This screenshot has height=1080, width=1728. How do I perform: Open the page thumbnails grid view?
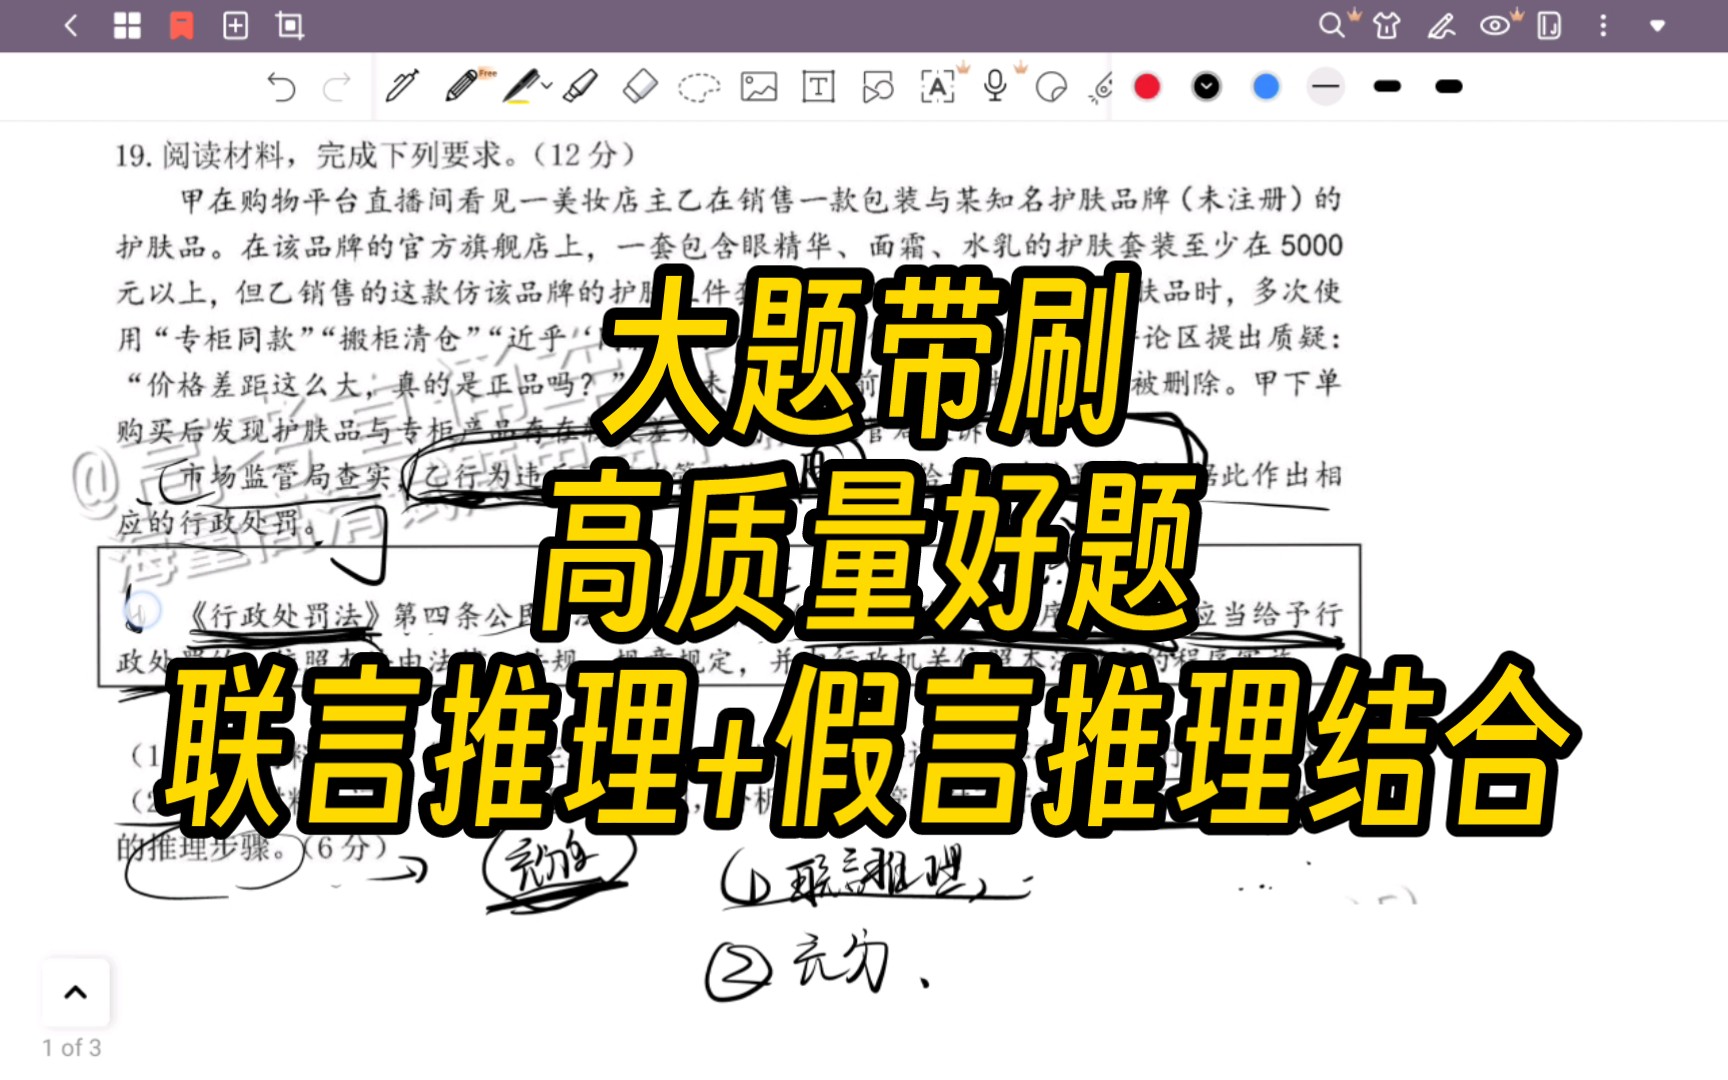pos(127,26)
